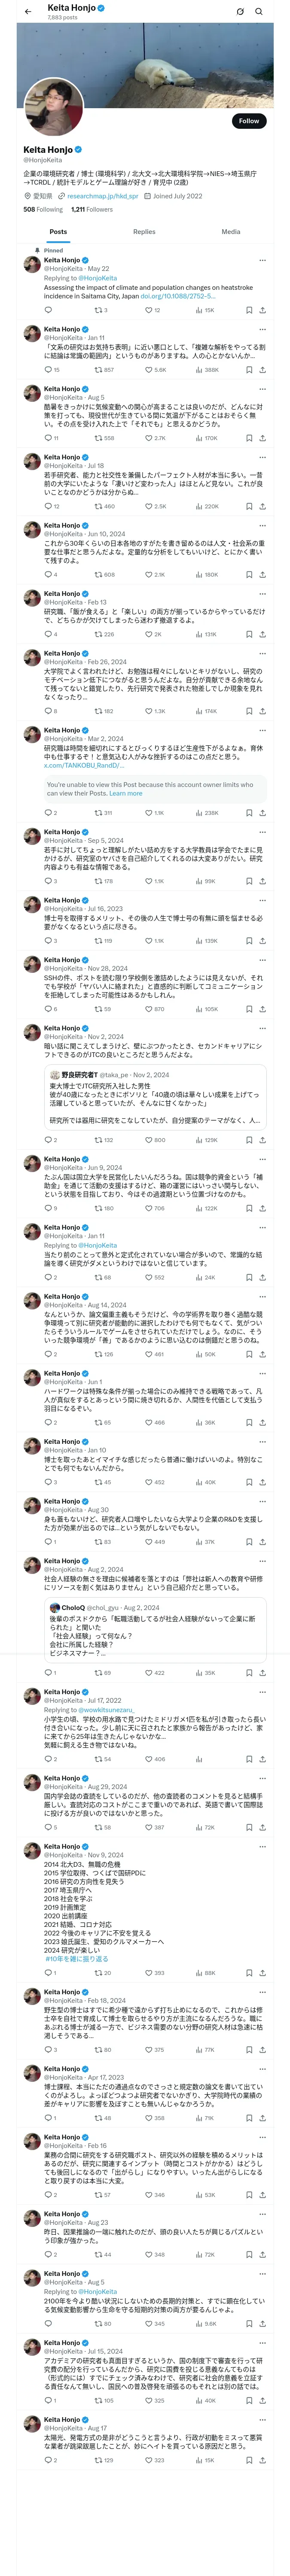Switch to the Replies tab
The height and width of the screenshot is (2576, 290).
click(x=144, y=232)
